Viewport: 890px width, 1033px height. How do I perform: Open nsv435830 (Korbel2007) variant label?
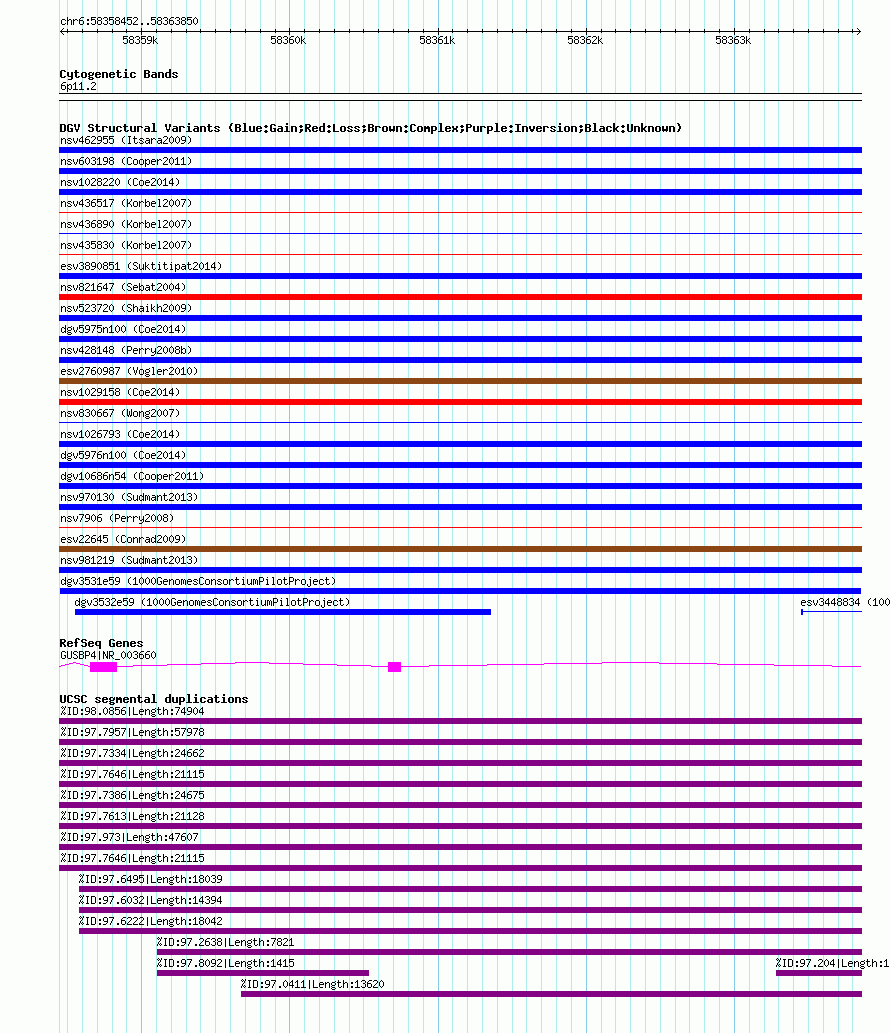[126, 246]
